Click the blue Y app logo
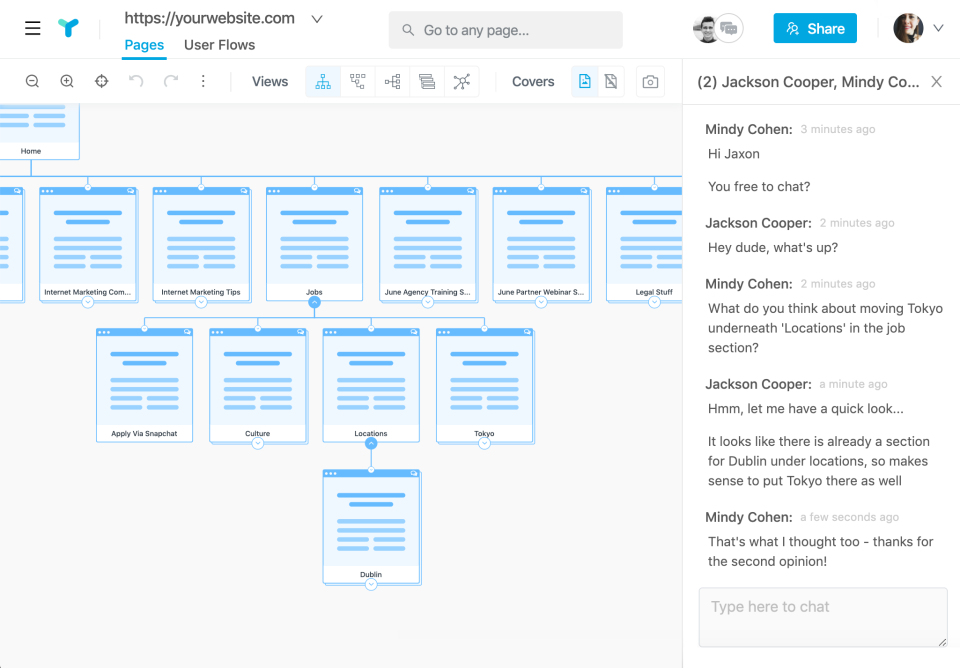This screenshot has height=668, width=960. [x=69, y=28]
